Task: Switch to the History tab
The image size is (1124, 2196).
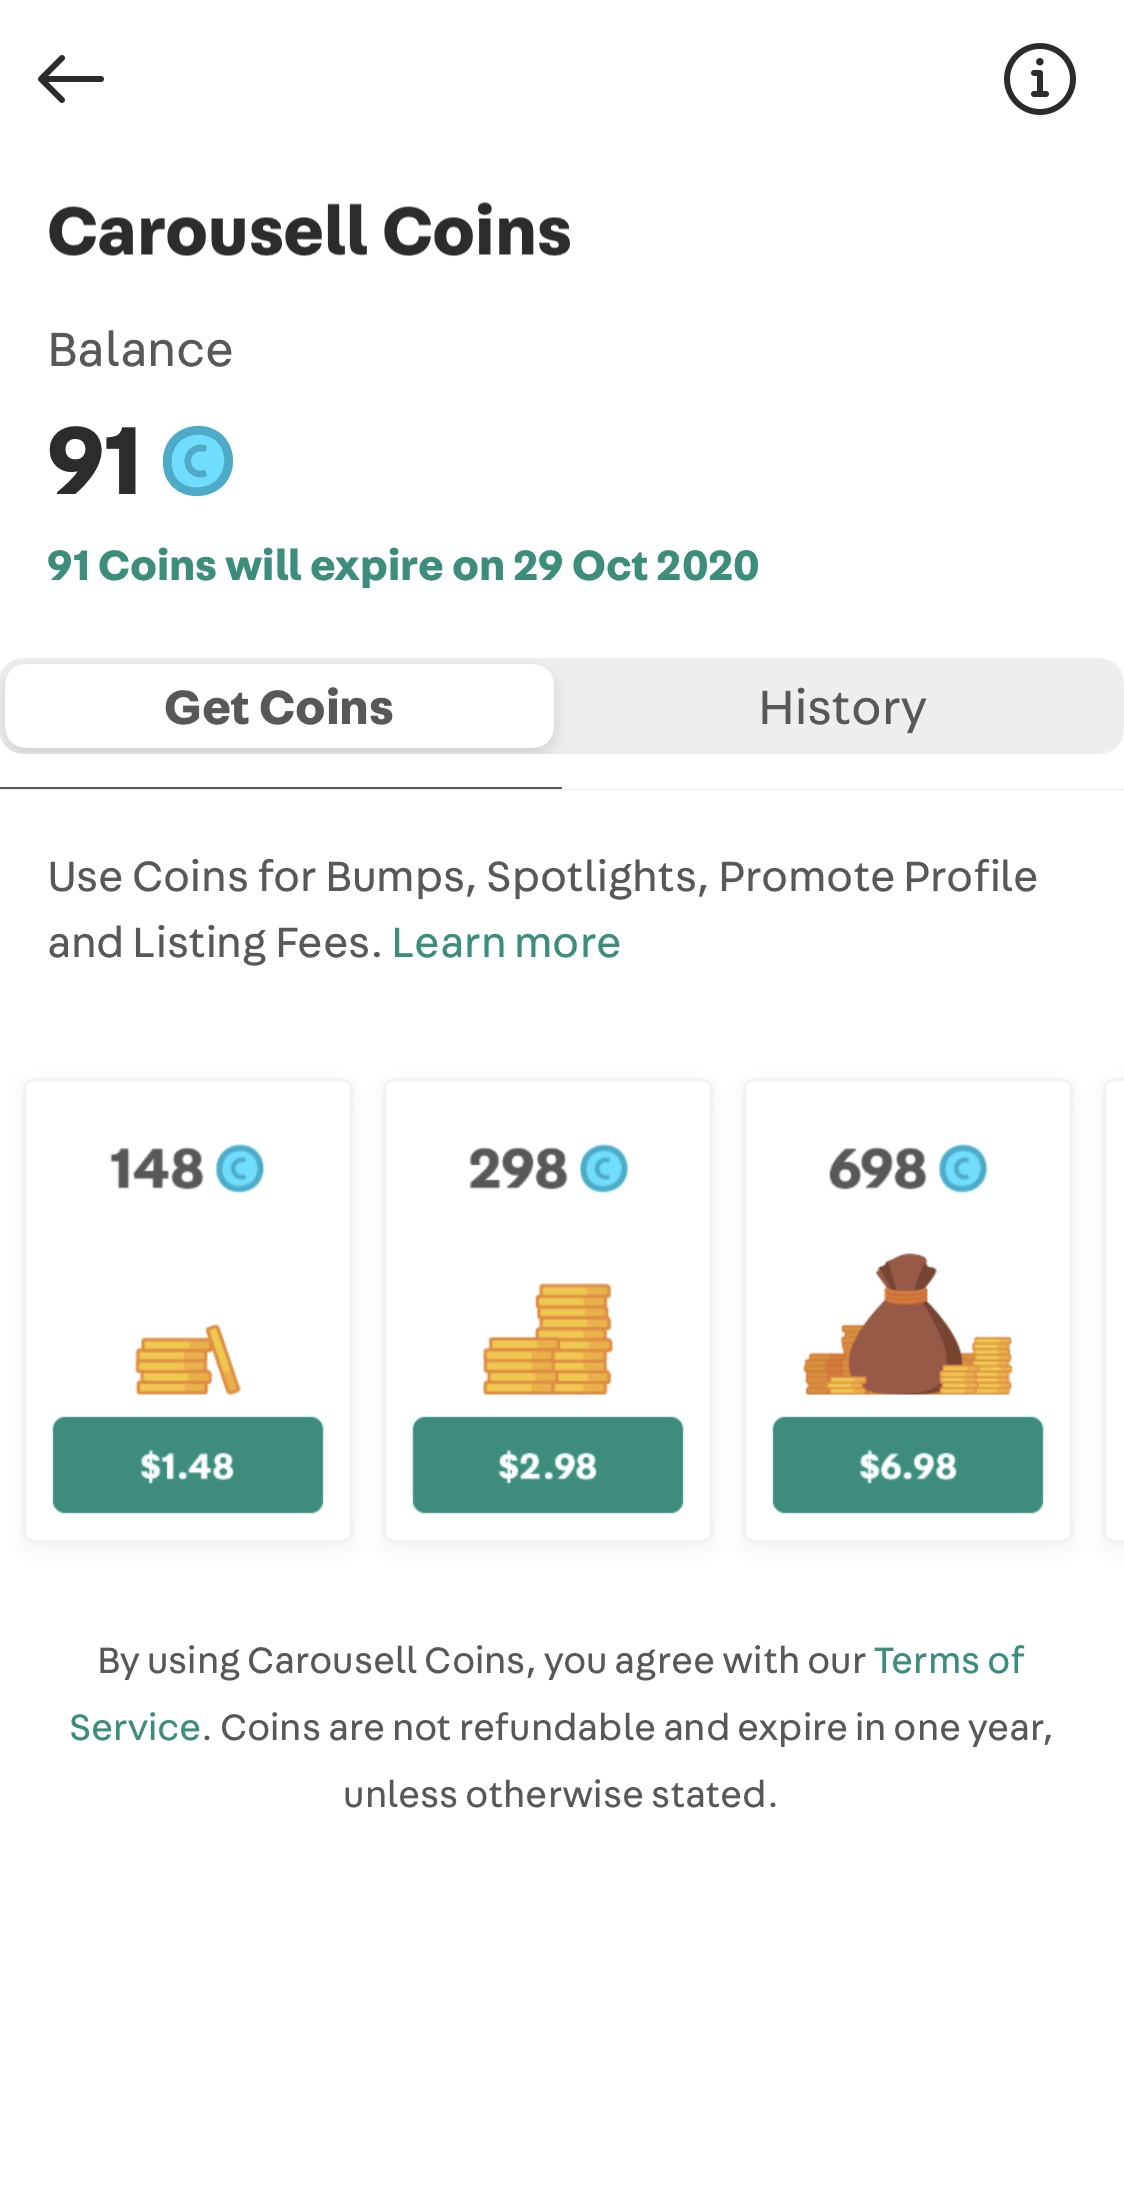Action: tap(842, 707)
